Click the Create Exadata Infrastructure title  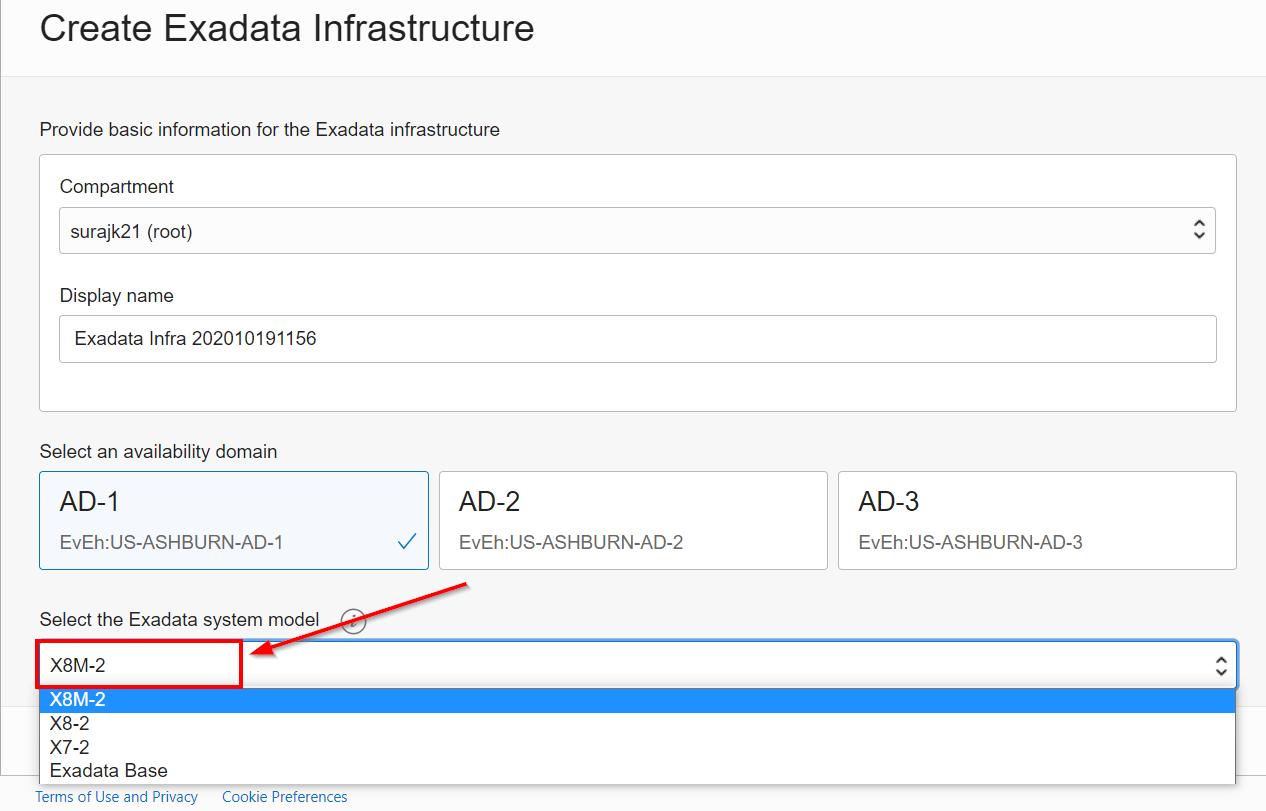tap(287, 29)
